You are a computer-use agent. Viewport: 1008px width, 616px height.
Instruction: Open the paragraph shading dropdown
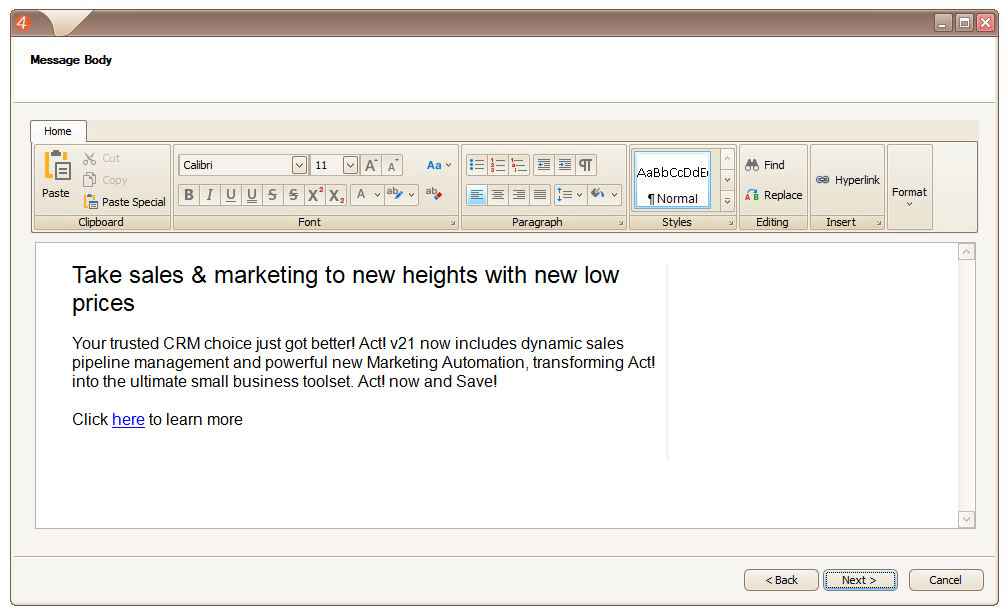pyautogui.click(x=604, y=194)
